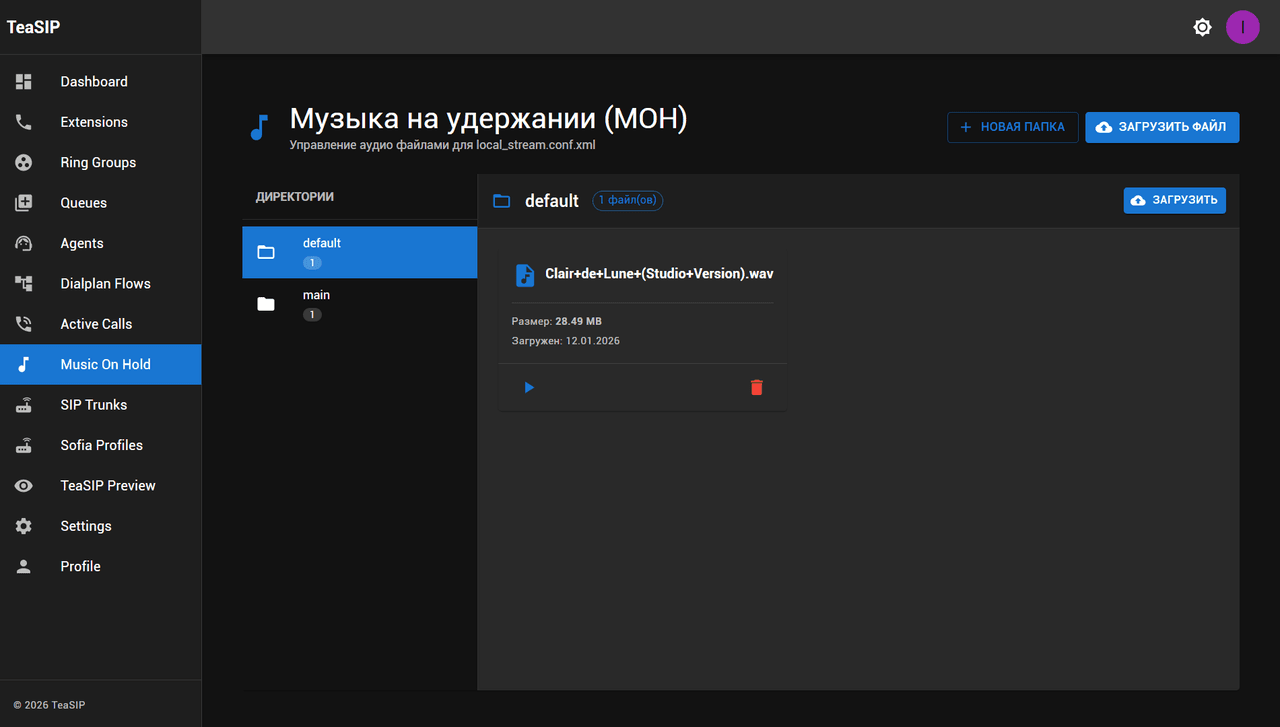Click the TeaSIP Preview eye icon
This screenshot has width=1280, height=727.
(x=24, y=486)
